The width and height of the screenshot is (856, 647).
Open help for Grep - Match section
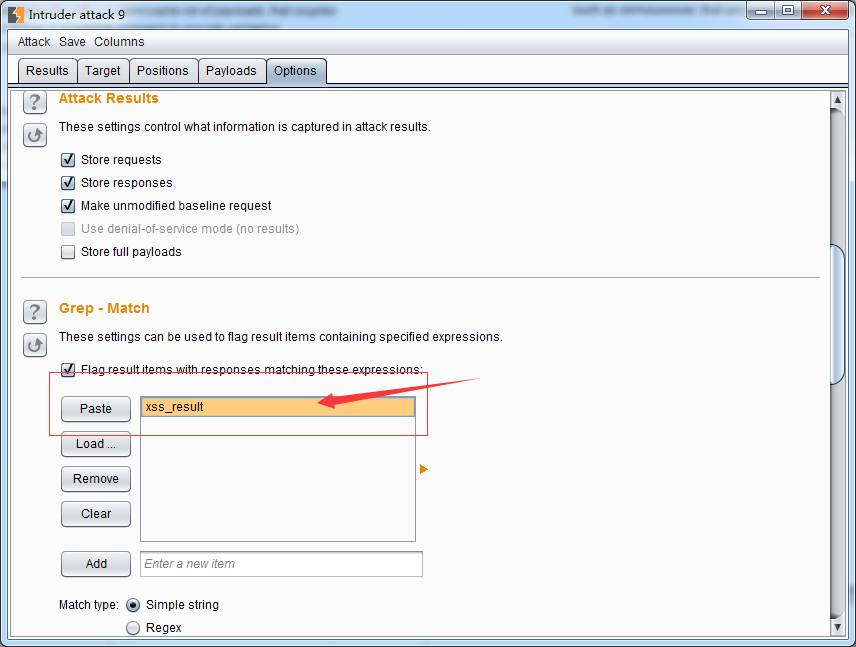pyautogui.click(x=35, y=311)
